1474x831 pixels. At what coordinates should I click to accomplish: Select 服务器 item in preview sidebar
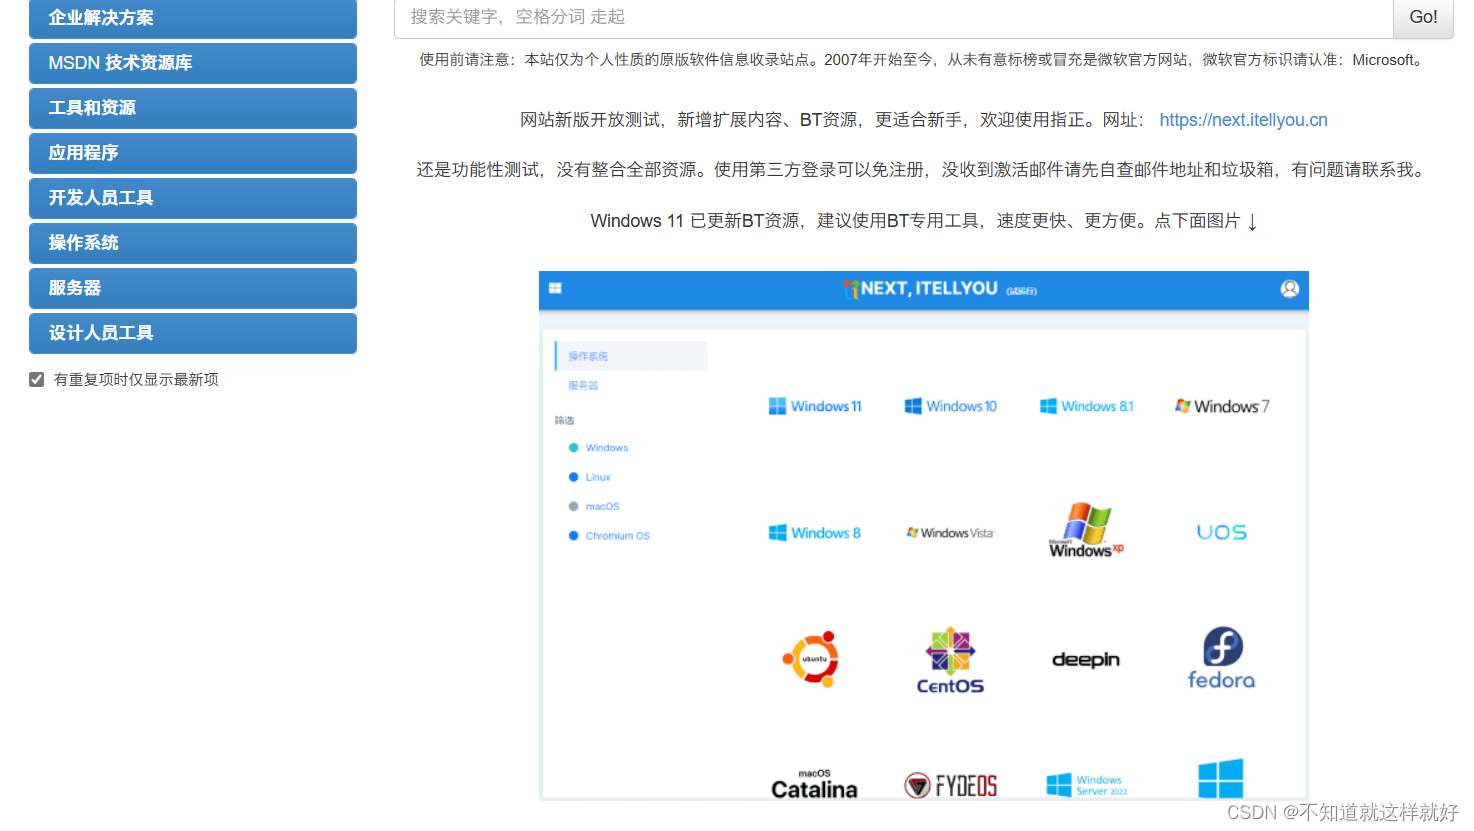583,385
